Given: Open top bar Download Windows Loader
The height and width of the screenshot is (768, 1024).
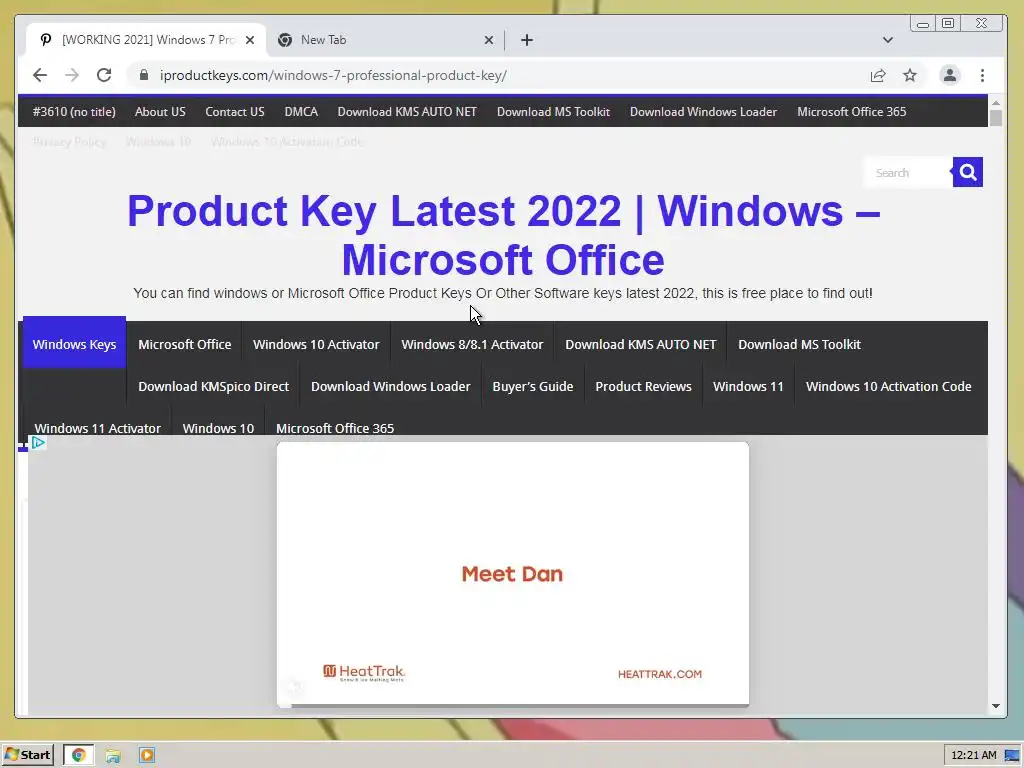Looking at the screenshot, I should pos(703,112).
